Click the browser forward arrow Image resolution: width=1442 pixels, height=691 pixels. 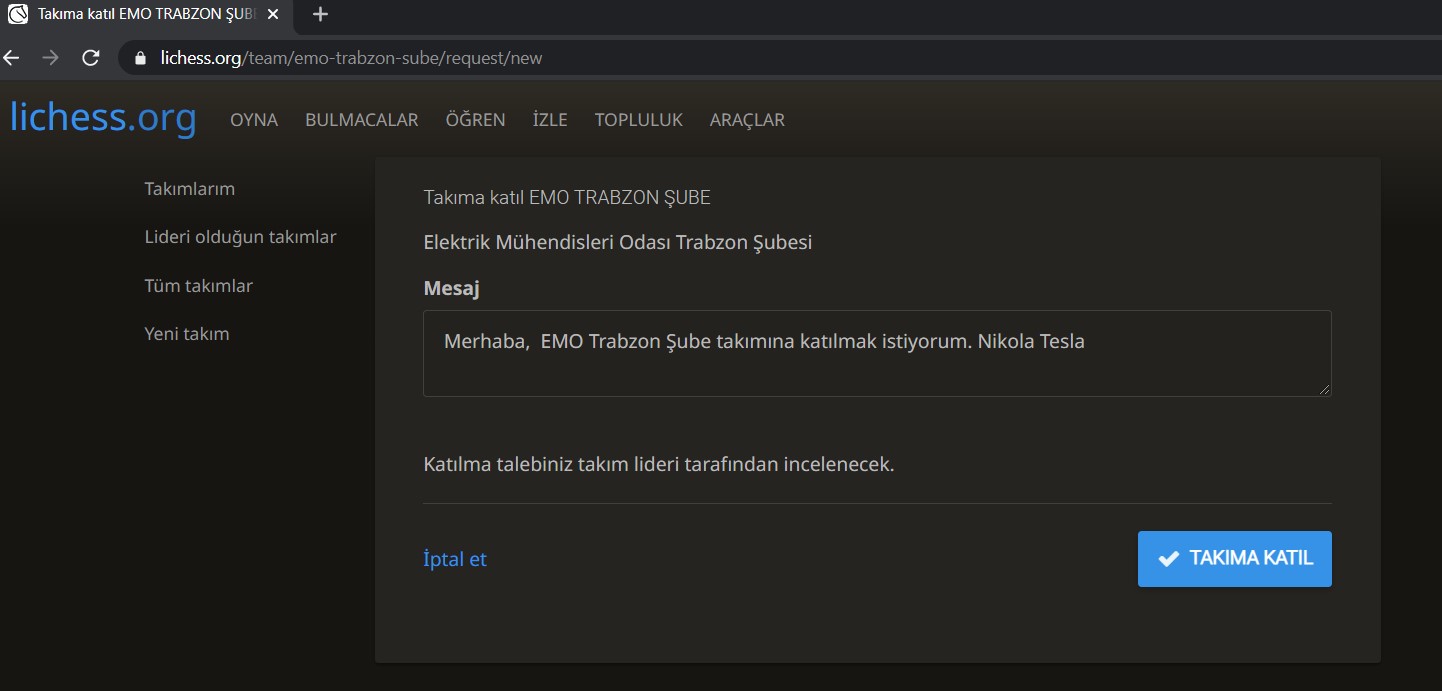pyautogui.click(x=50, y=58)
